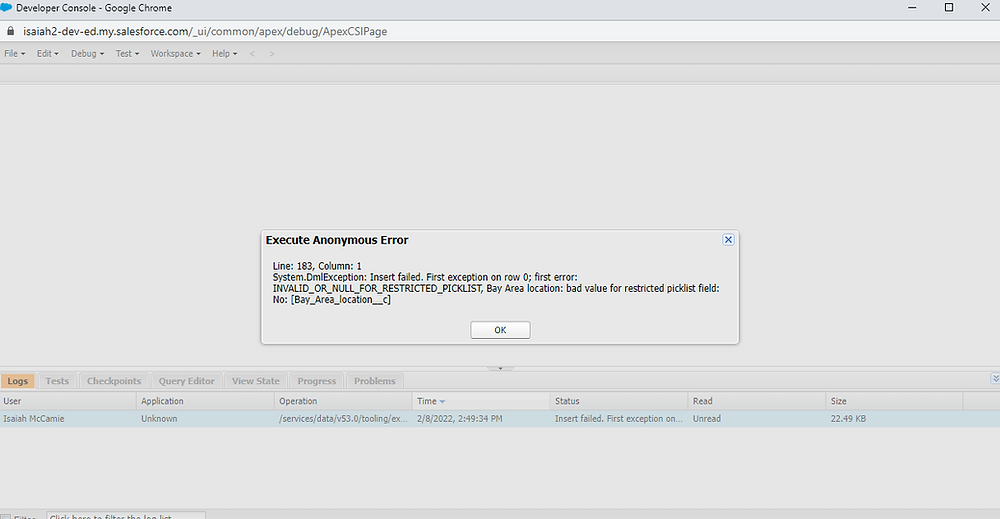The height and width of the screenshot is (519, 1000).
Task: Click the log list filter input field
Action: pos(126,516)
